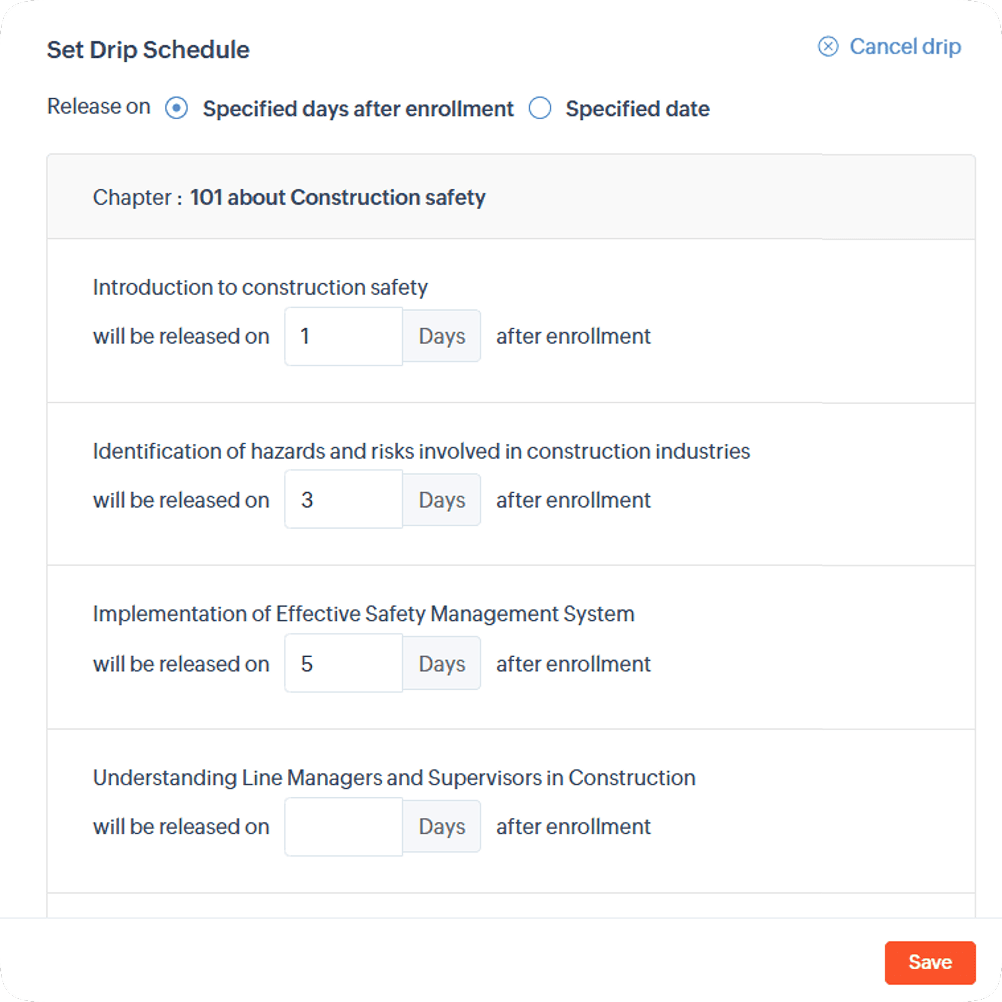Click the Specified date label
This screenshot has width=1002, height=1002.
[637, 109]
